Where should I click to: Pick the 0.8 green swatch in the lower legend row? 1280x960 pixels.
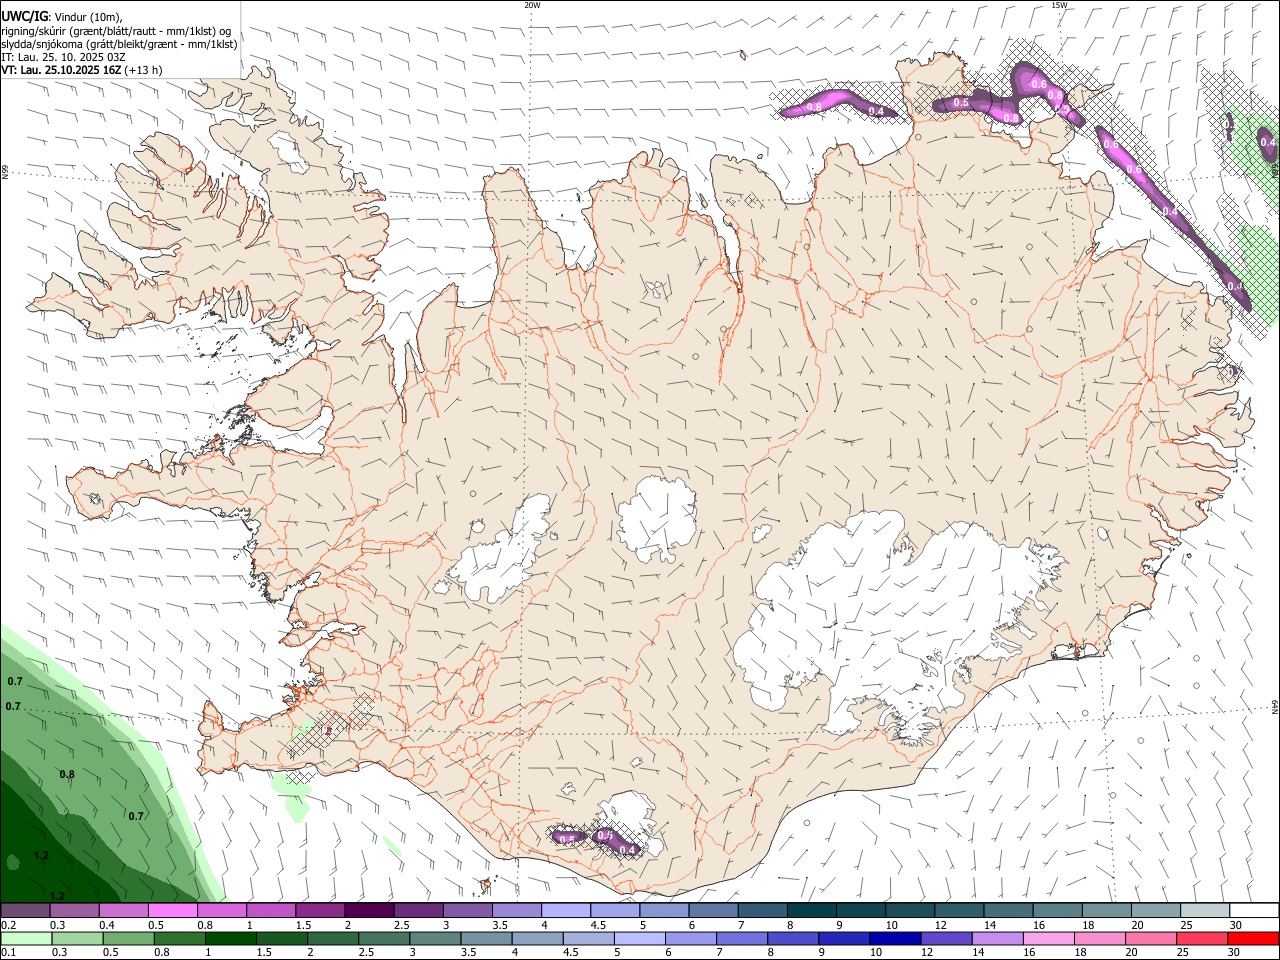(x=180, y=939)
